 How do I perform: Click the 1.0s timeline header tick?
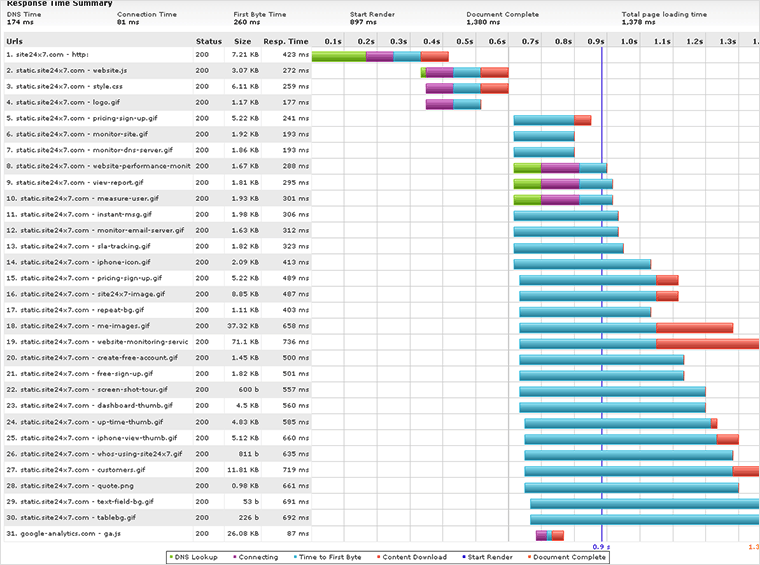(628, 41)
